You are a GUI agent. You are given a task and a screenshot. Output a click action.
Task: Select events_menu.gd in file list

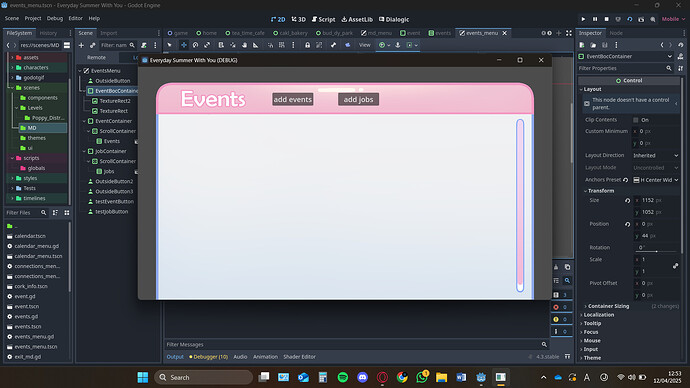(x=34, y=337)
